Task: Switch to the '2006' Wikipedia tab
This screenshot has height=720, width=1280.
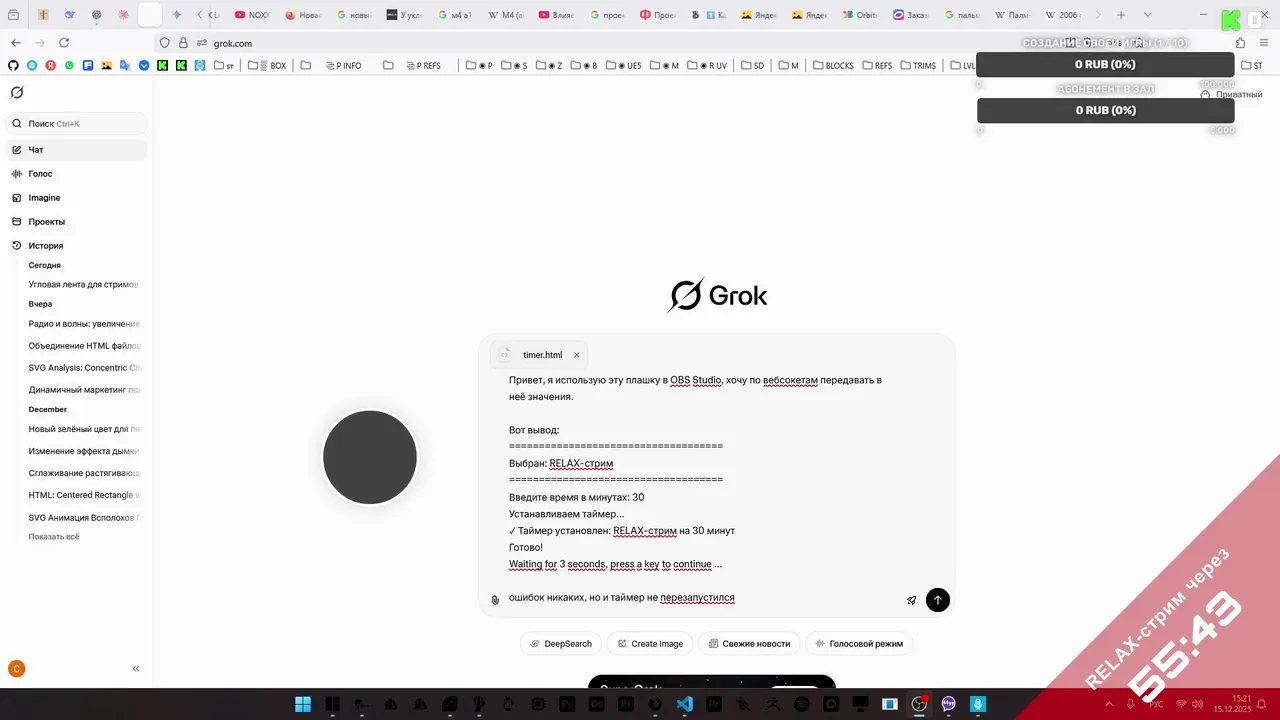Action: 1063,15
